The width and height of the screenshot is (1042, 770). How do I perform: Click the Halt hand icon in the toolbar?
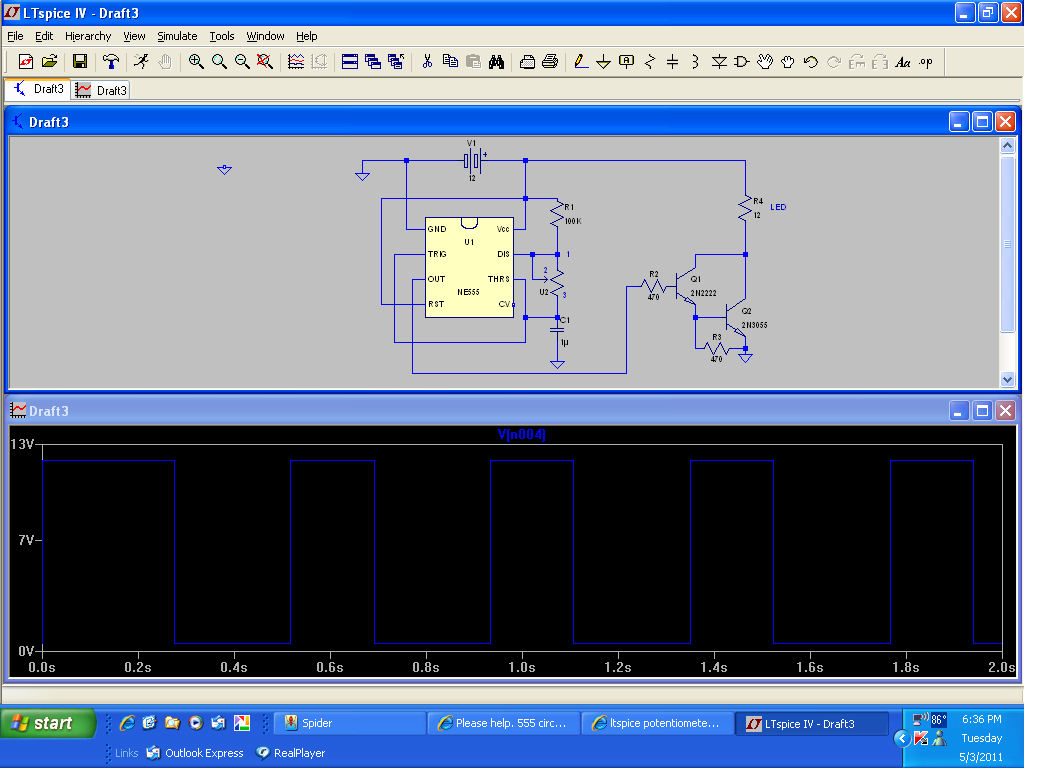165,62
